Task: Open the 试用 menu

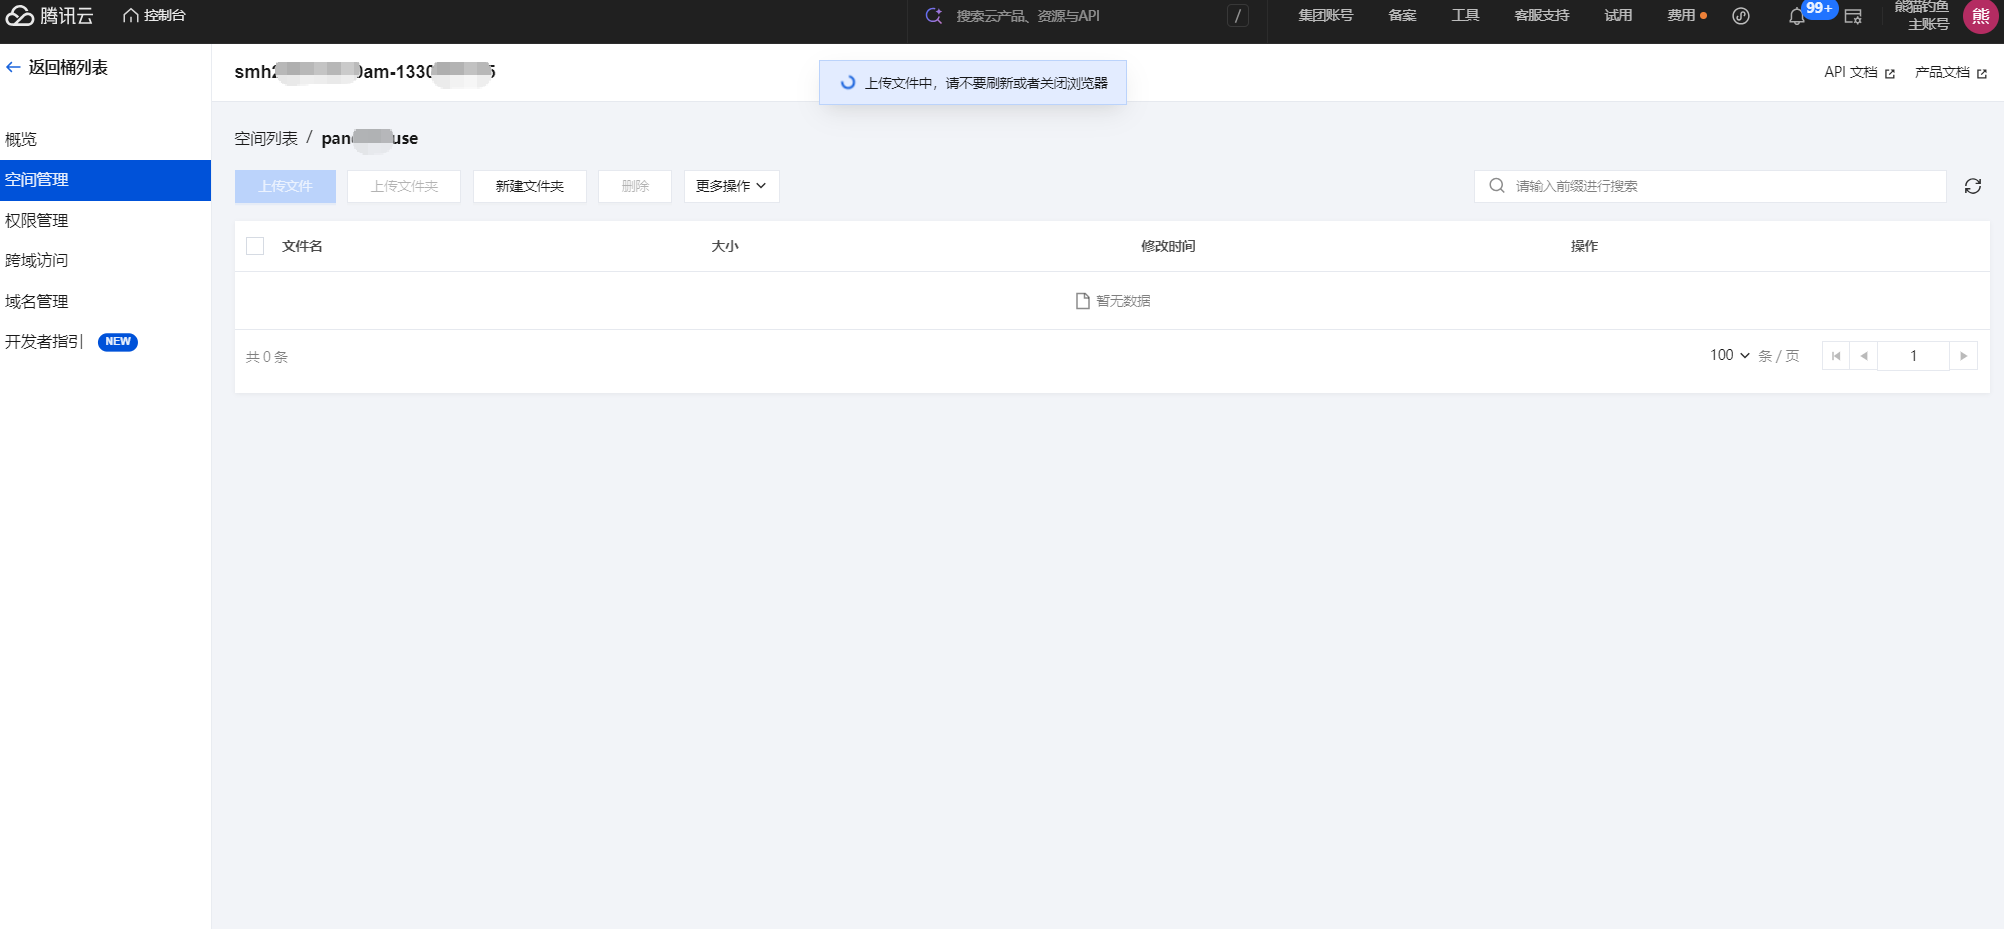Action: tap(1618, 16)
